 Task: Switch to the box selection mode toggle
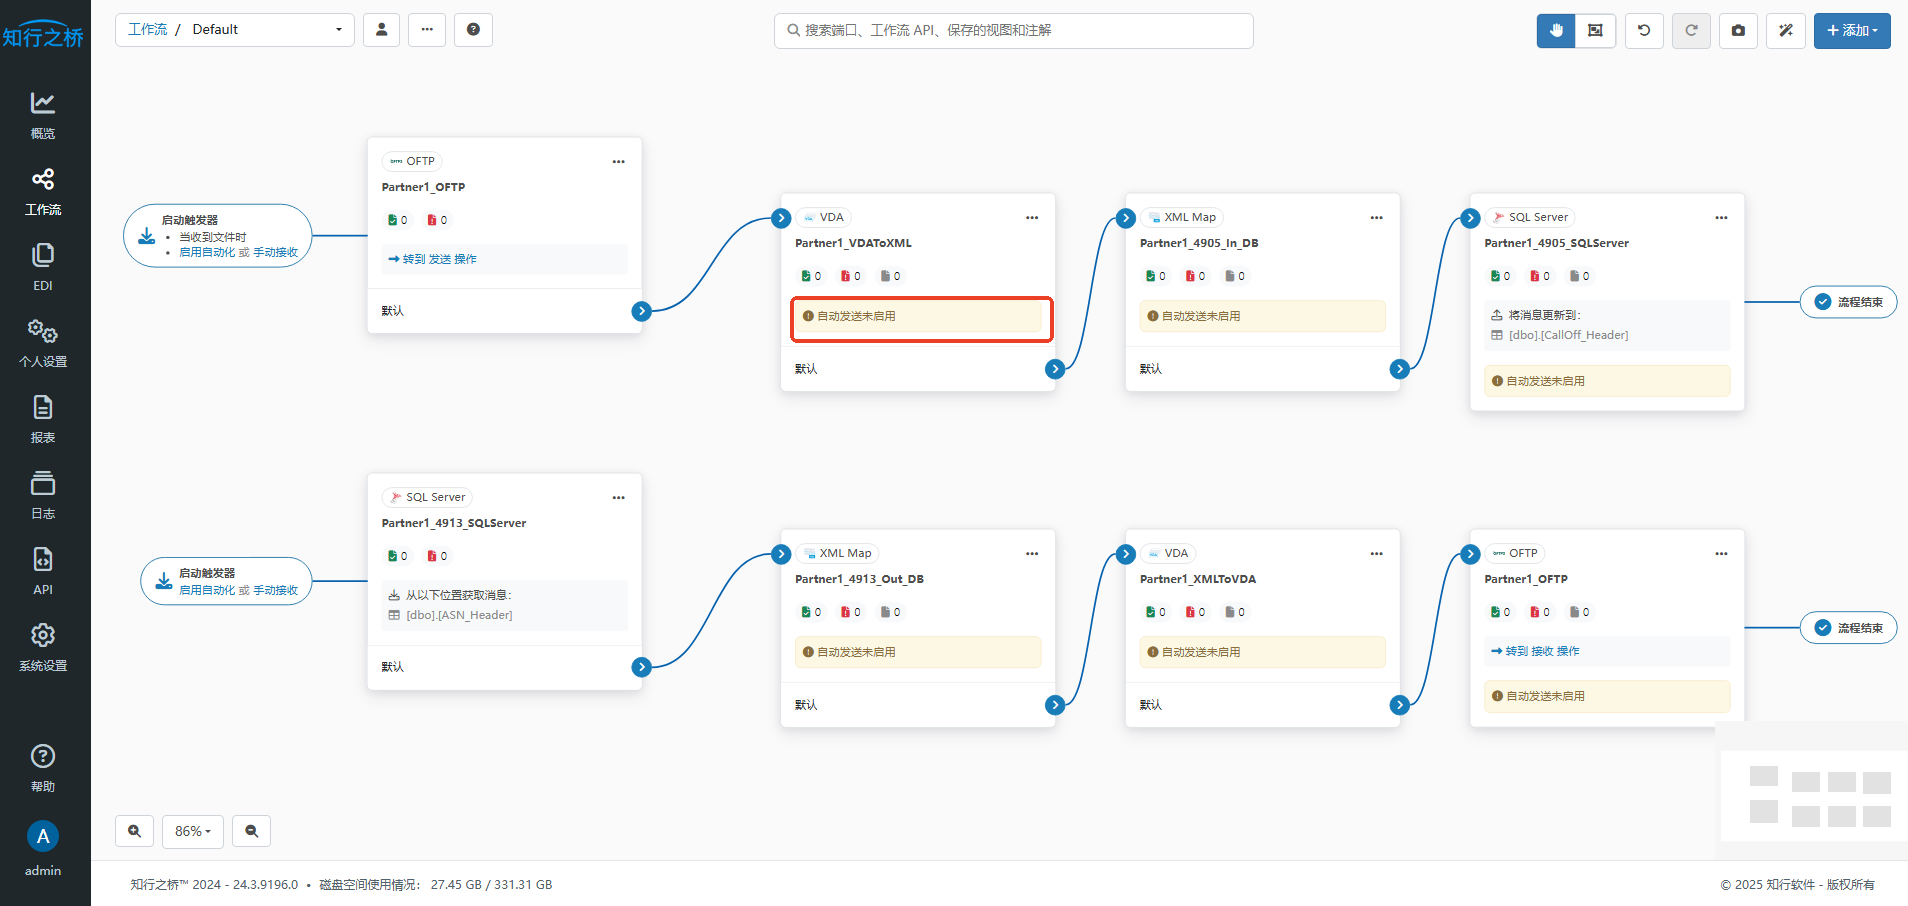point(1595,30)
